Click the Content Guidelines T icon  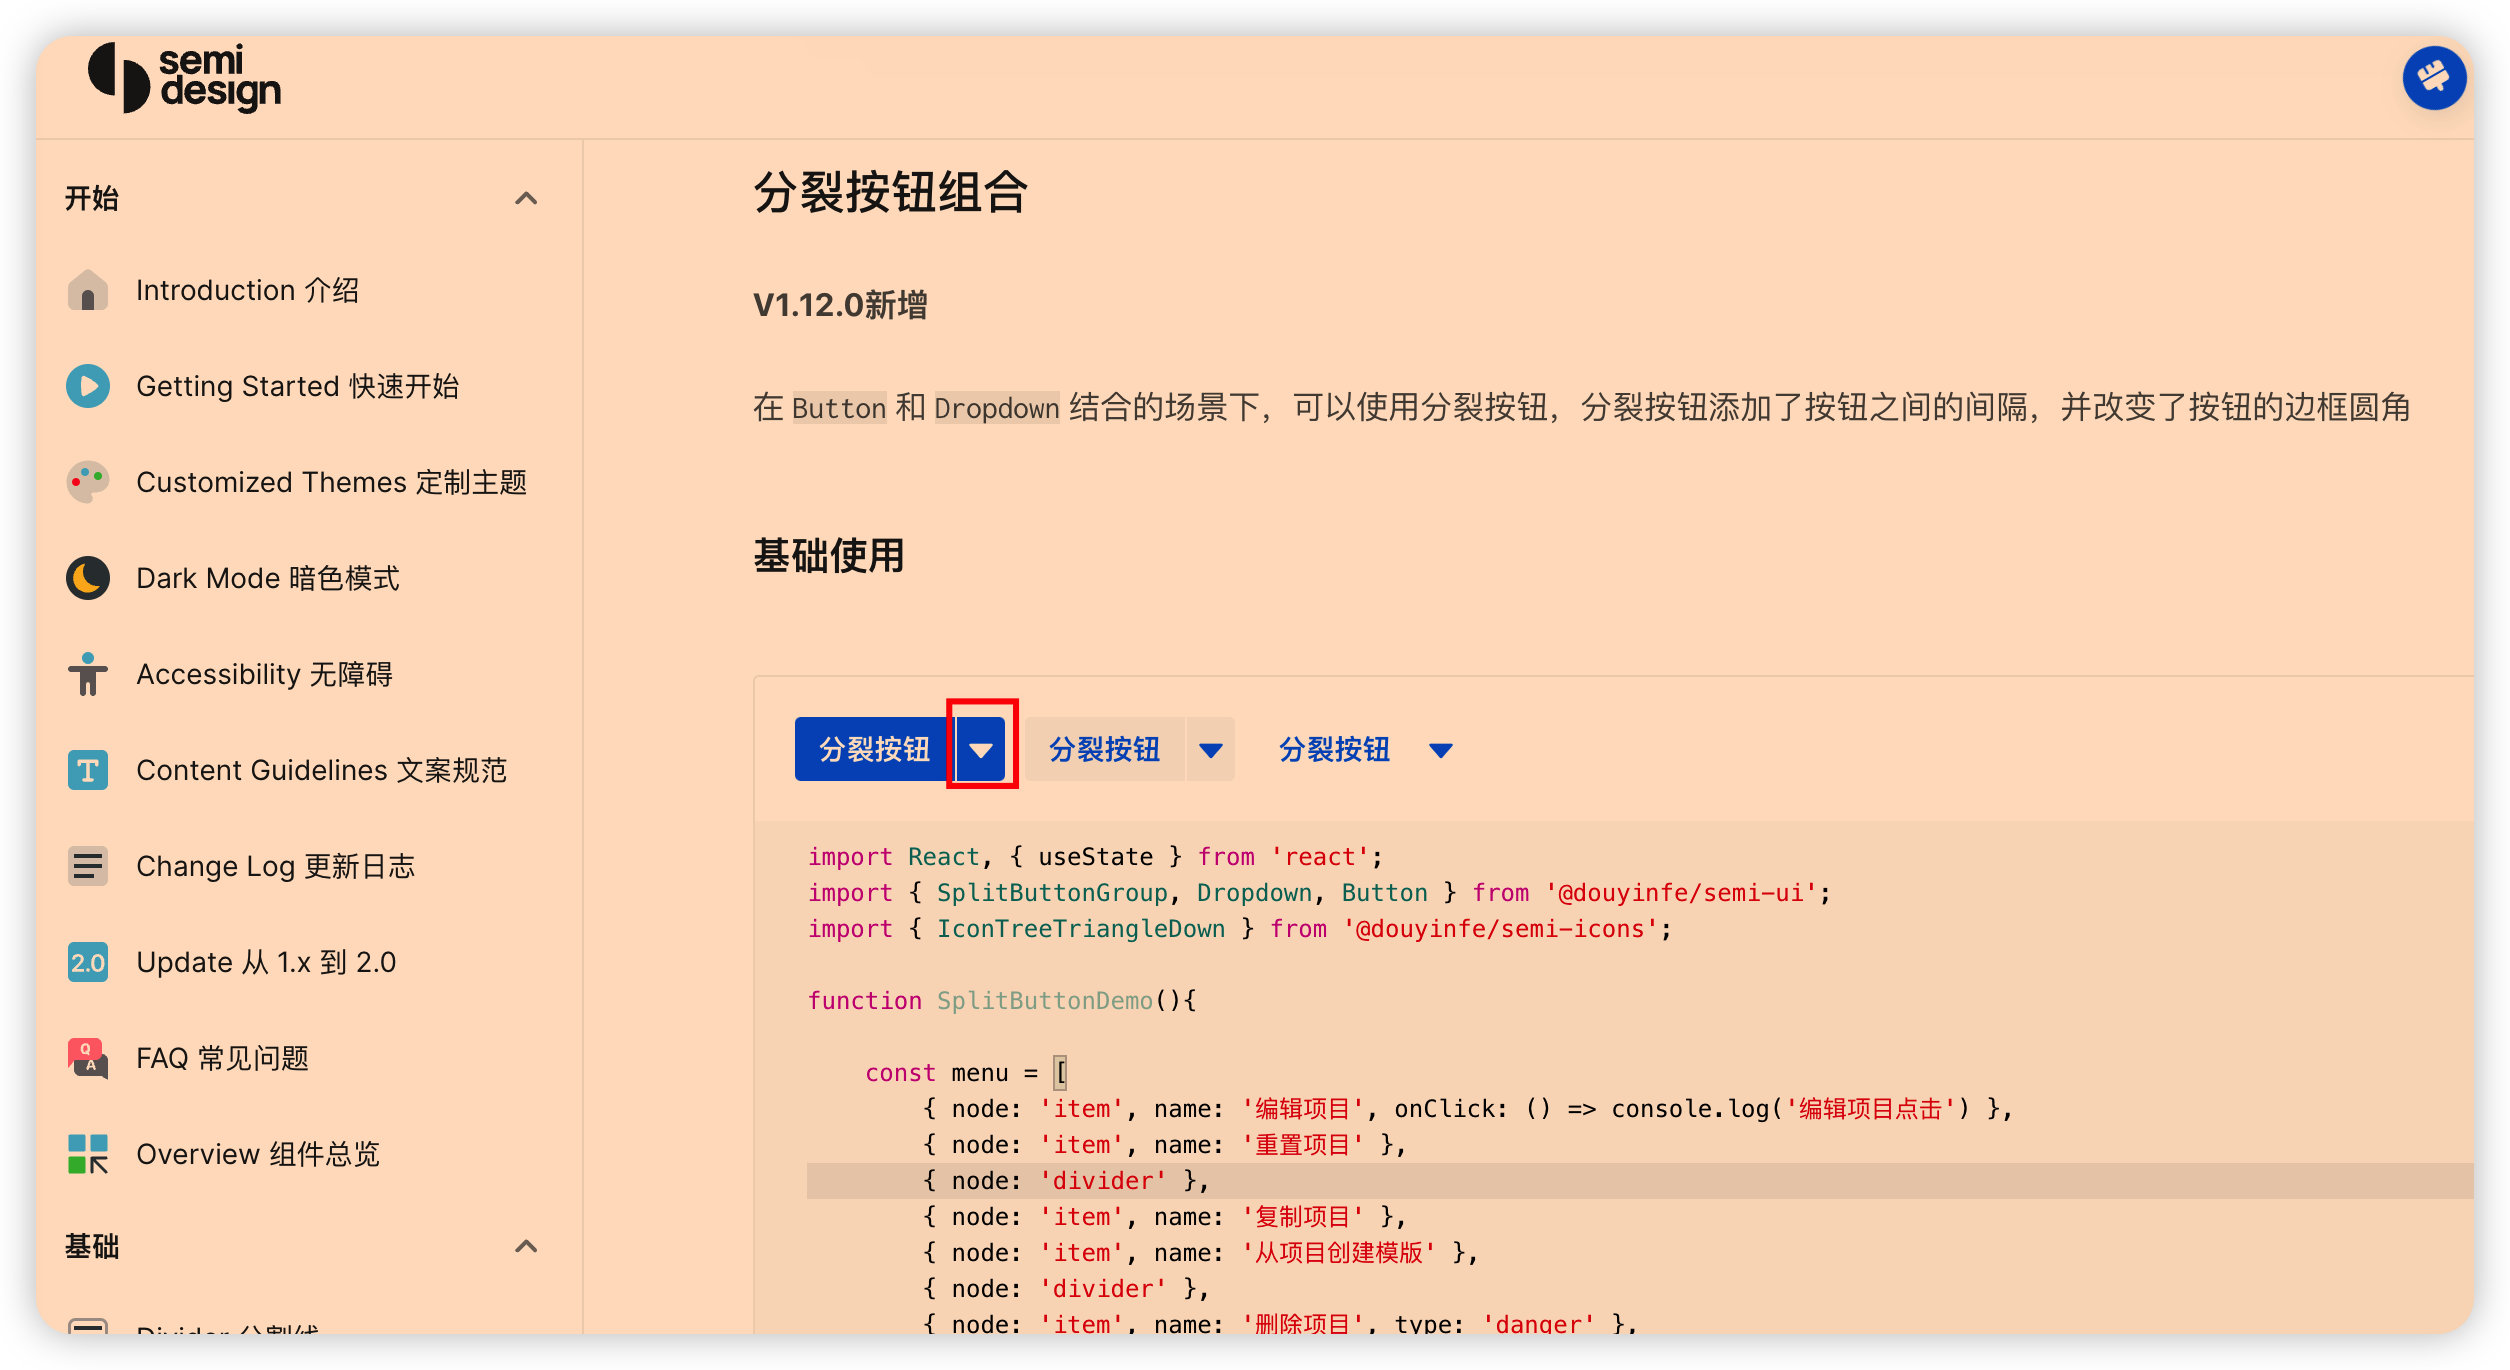[88, 770]
